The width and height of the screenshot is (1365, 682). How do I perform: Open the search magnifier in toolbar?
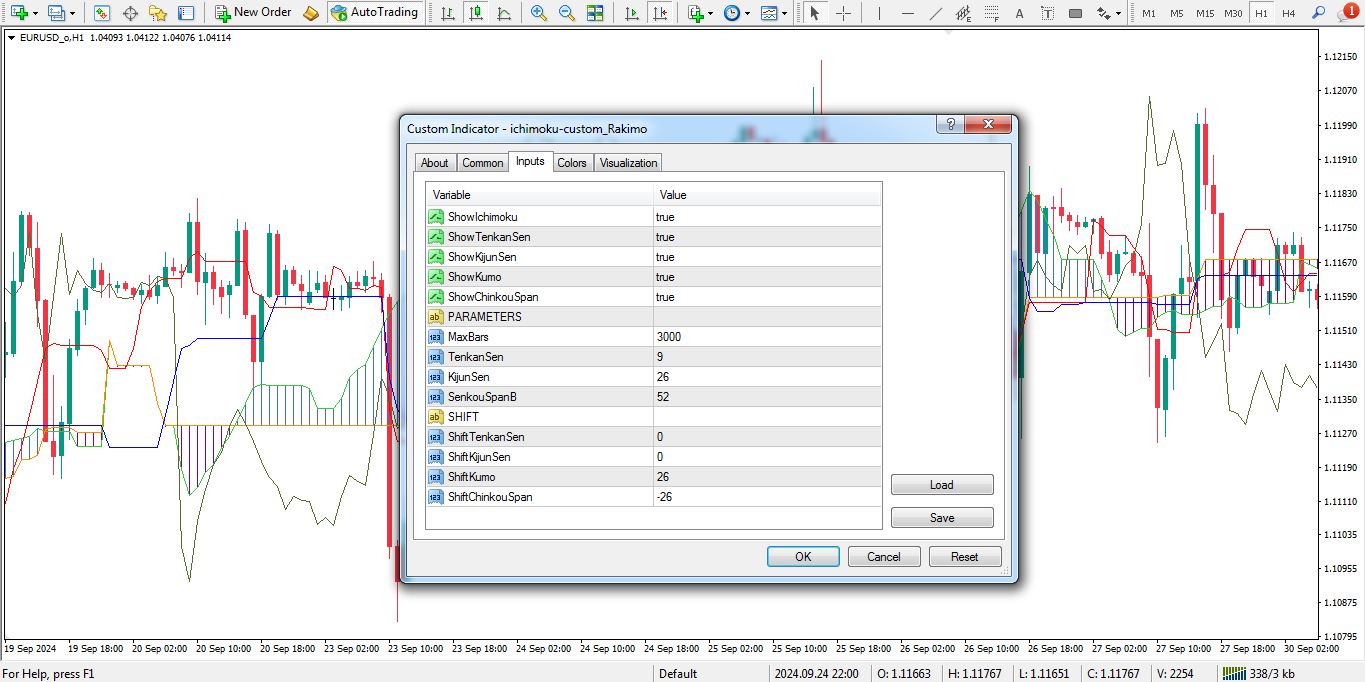[1319, 13]
